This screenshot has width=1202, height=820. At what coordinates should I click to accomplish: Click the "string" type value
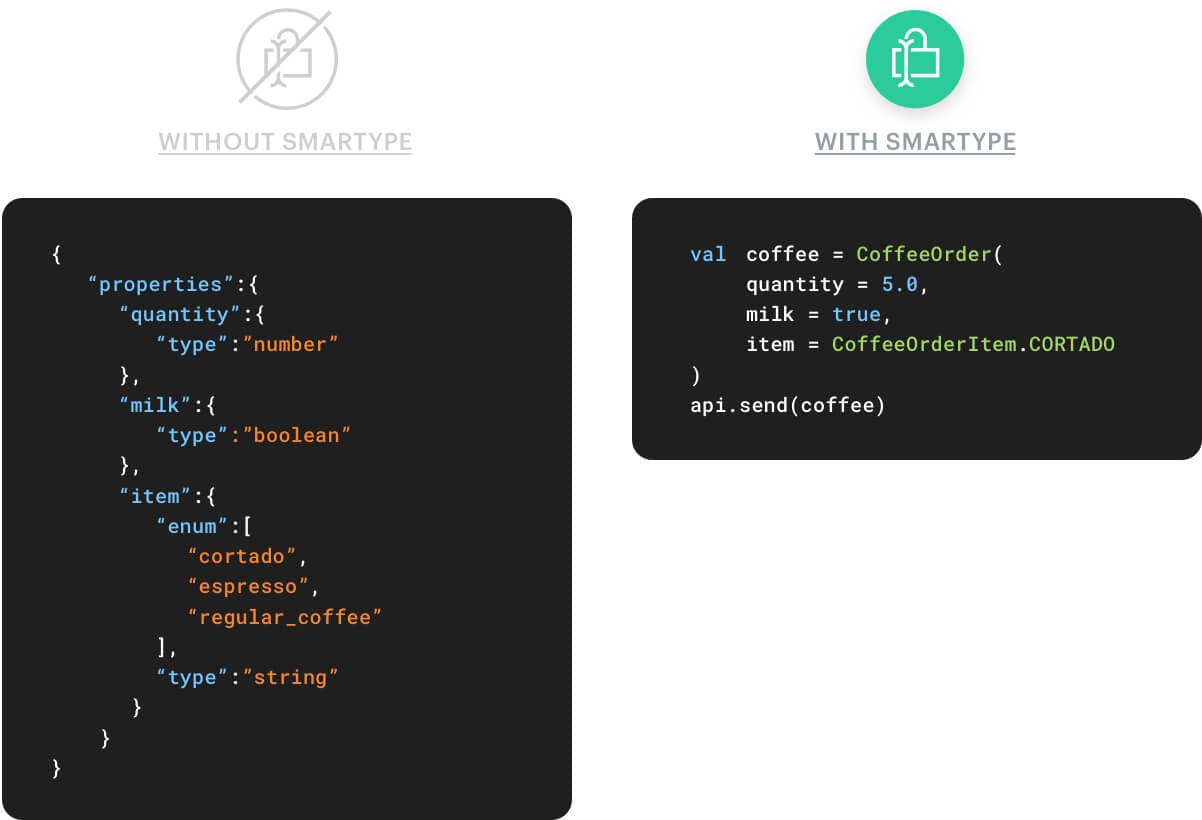click(290, 677)
